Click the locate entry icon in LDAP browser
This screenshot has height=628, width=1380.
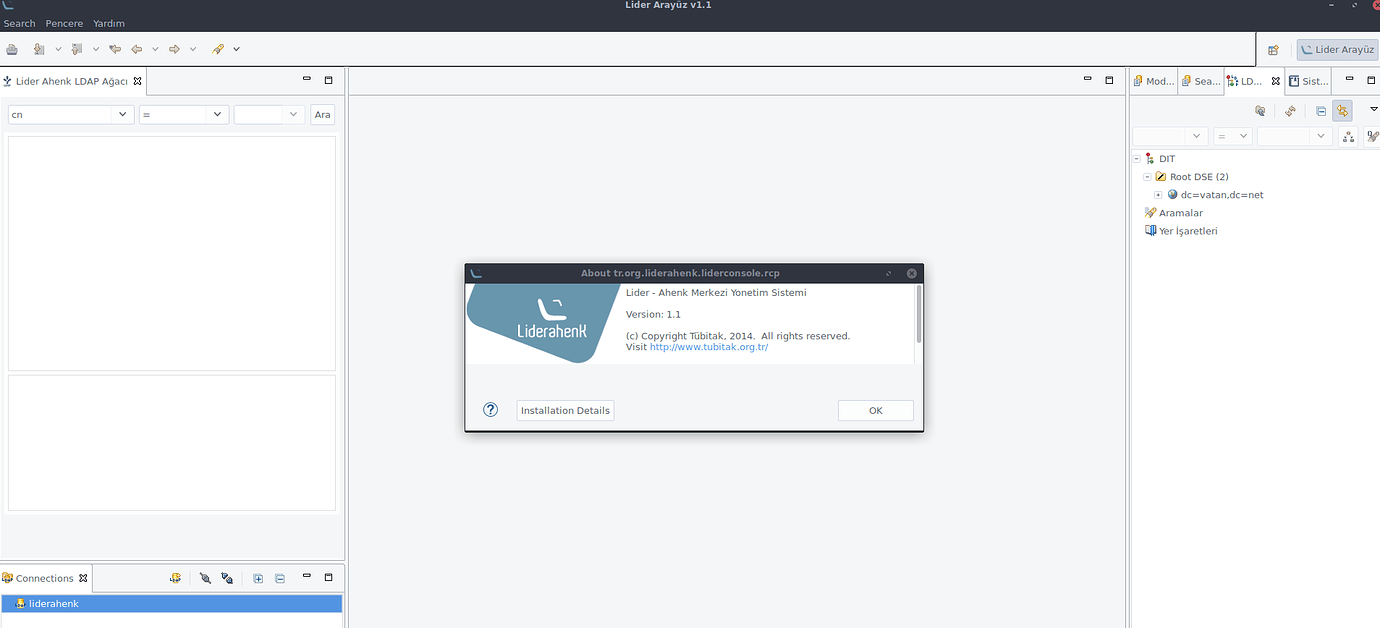click(x=1260, y=111)
